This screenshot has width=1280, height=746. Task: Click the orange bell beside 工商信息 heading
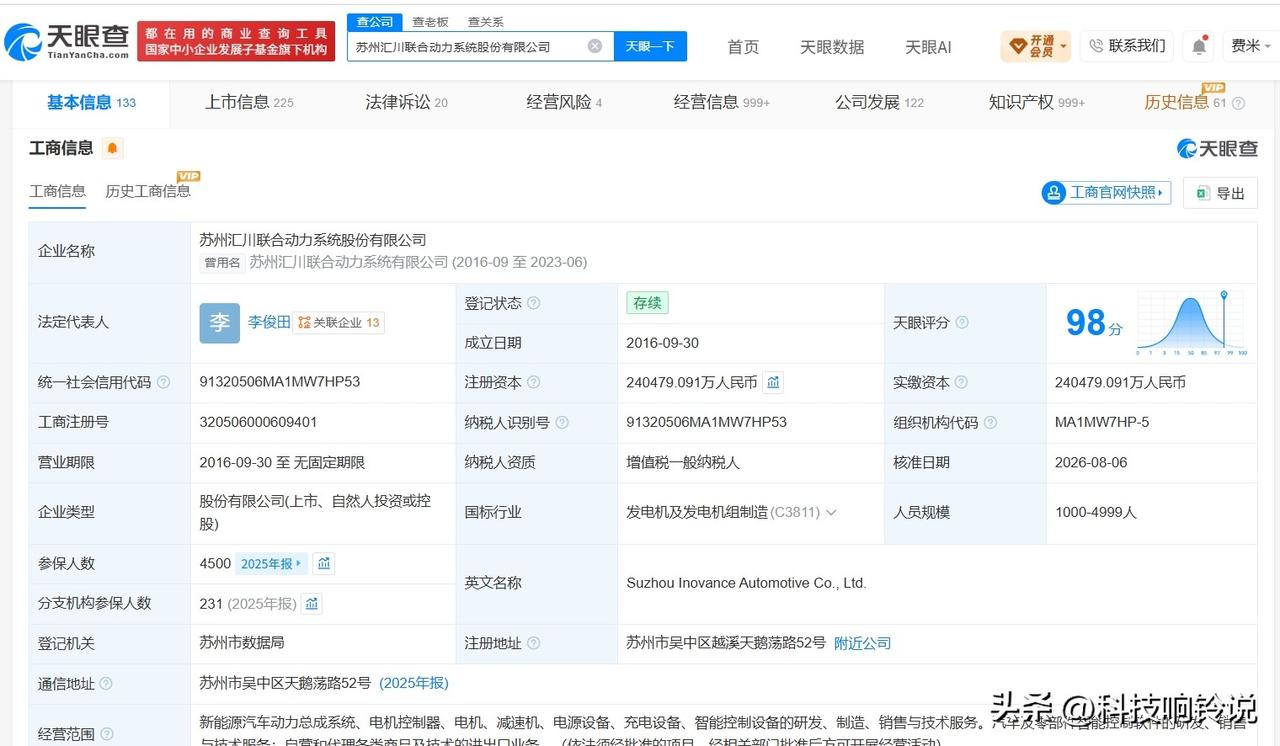click(113, 148)
